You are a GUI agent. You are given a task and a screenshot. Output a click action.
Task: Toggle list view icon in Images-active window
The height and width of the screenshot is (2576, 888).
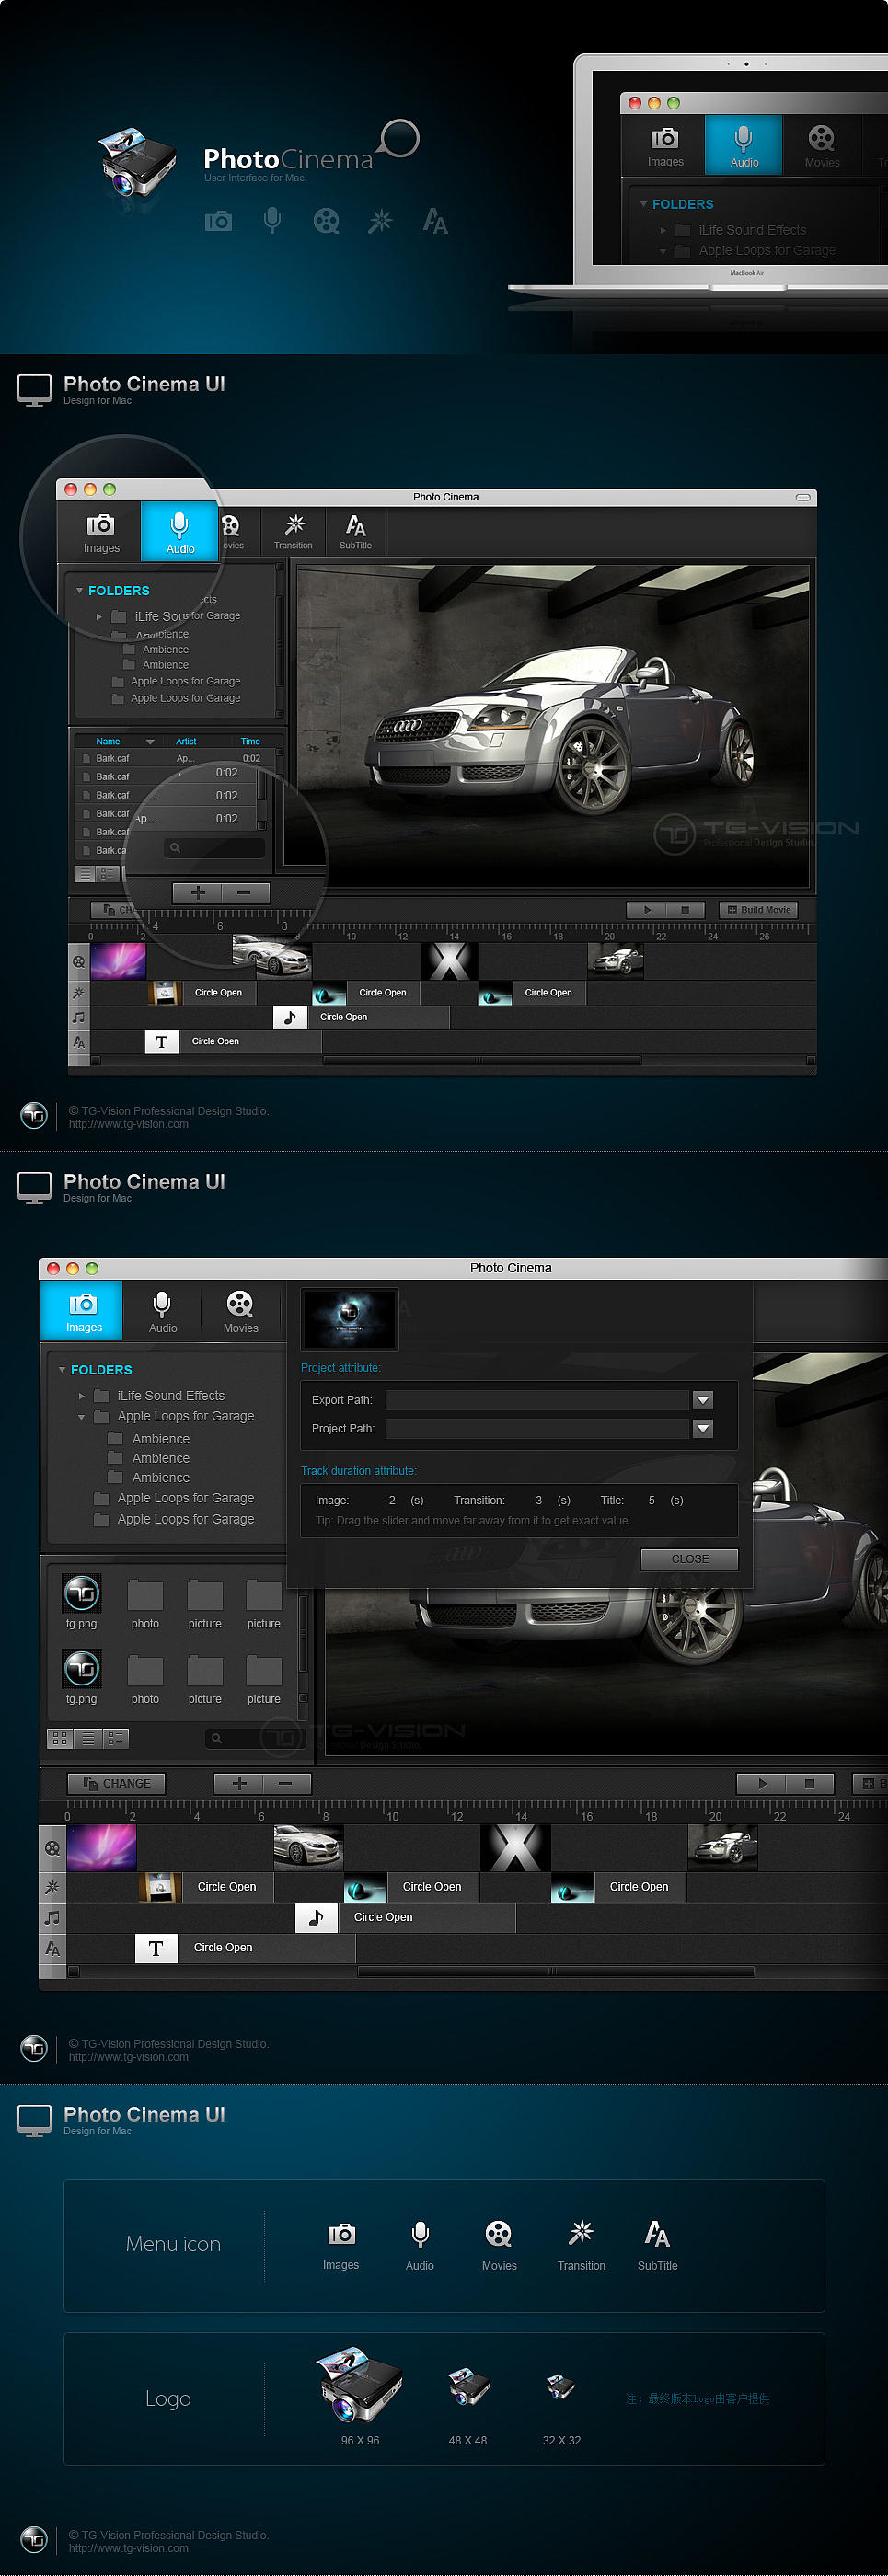coord(88,1738)
